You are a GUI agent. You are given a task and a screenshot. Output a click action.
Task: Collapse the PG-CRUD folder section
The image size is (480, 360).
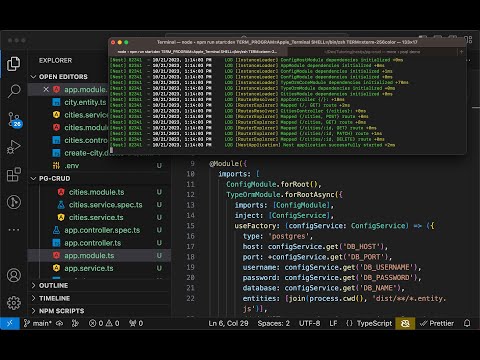54,178
